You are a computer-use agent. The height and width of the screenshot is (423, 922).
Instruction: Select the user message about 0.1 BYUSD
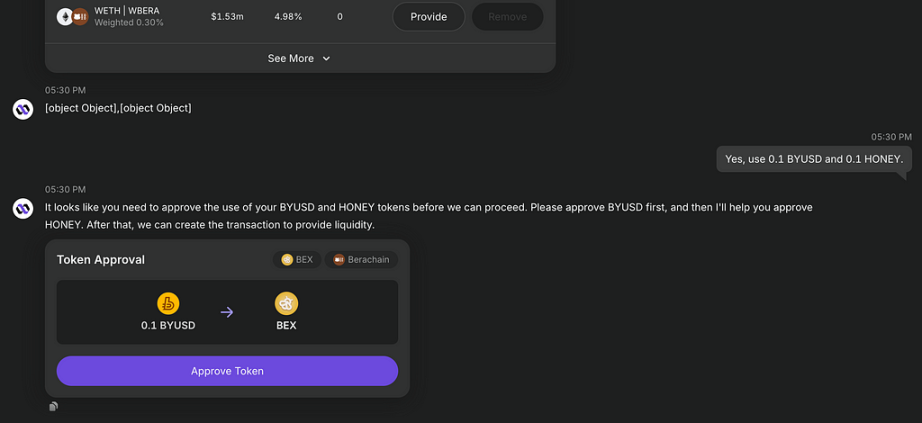point(814,159)
